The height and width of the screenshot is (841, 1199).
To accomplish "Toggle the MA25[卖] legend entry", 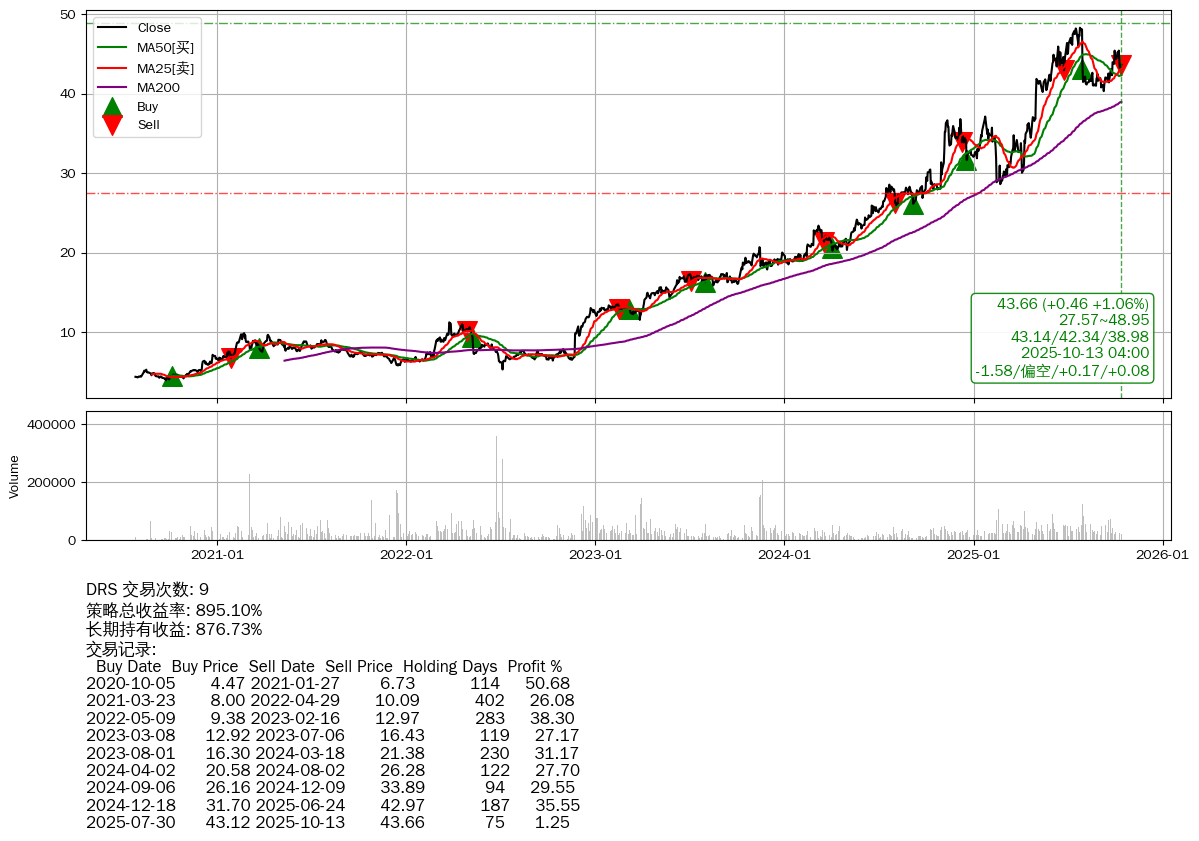I will pyautogui.click(x=165, y=68).
